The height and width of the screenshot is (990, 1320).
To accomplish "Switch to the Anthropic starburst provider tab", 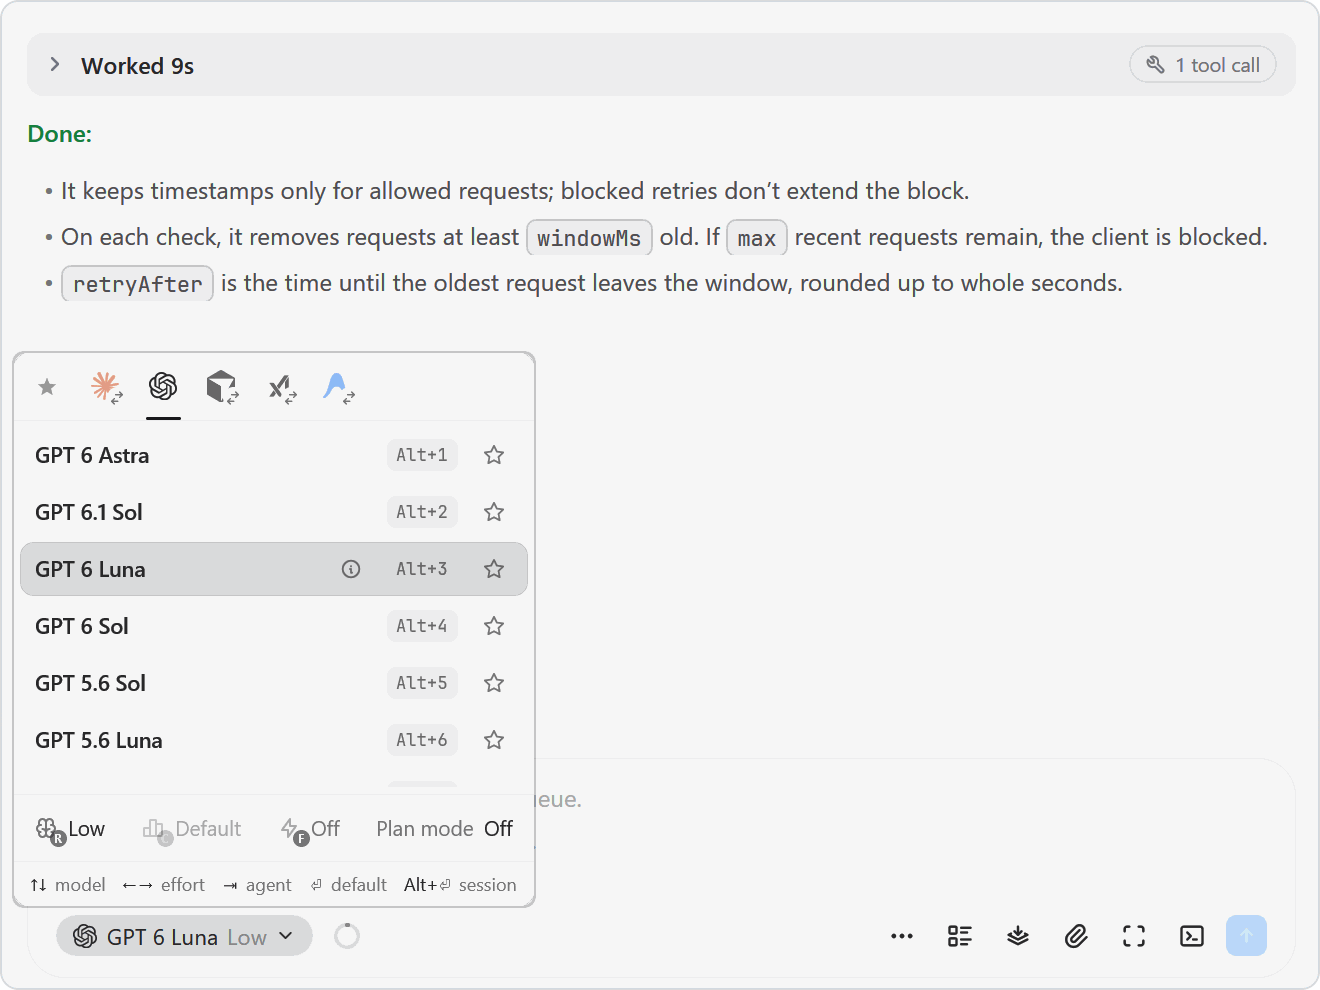I will (x=106, y=387).
